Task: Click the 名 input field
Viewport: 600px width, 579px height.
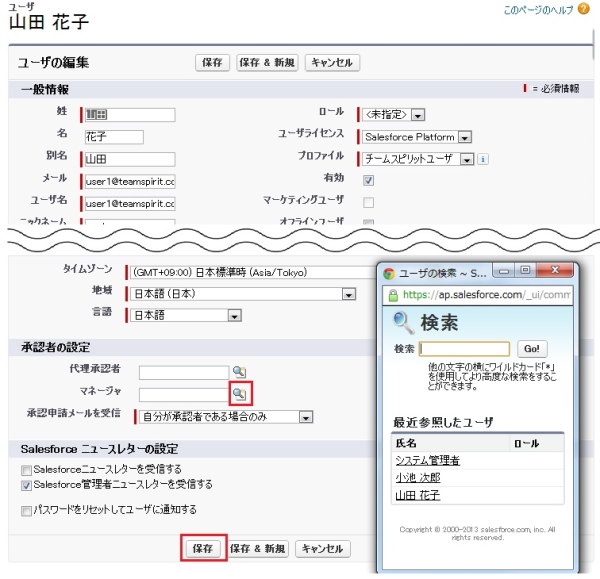Action: (x=114, y=137)
